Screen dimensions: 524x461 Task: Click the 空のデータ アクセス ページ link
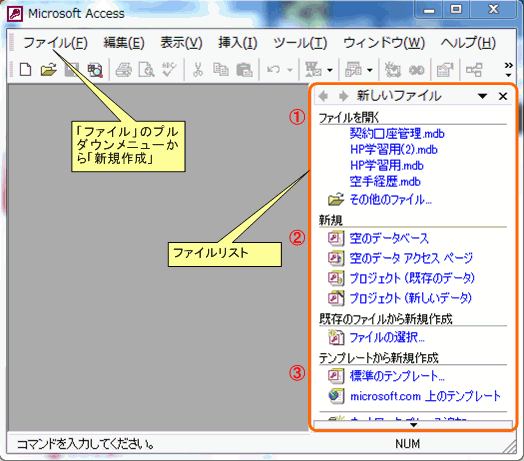coord(411,258)
